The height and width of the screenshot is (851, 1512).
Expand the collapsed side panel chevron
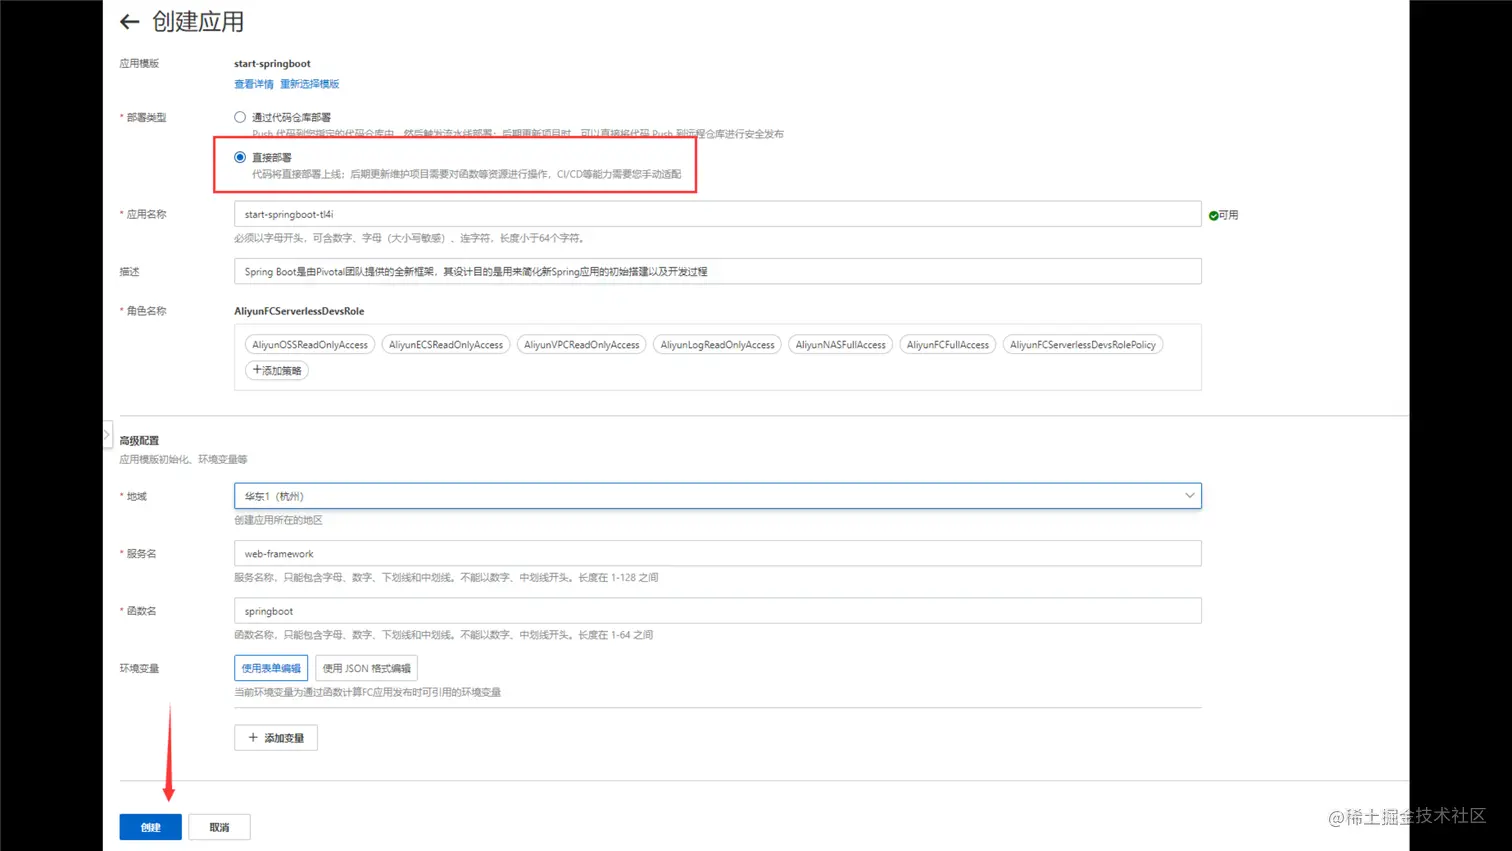coord(107,435)
